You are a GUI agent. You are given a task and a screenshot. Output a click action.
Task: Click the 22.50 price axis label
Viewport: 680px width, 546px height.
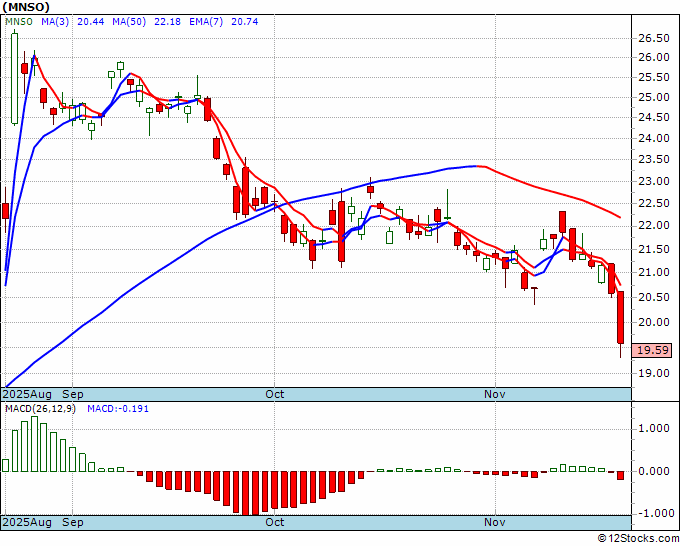(x=654, y=203)
